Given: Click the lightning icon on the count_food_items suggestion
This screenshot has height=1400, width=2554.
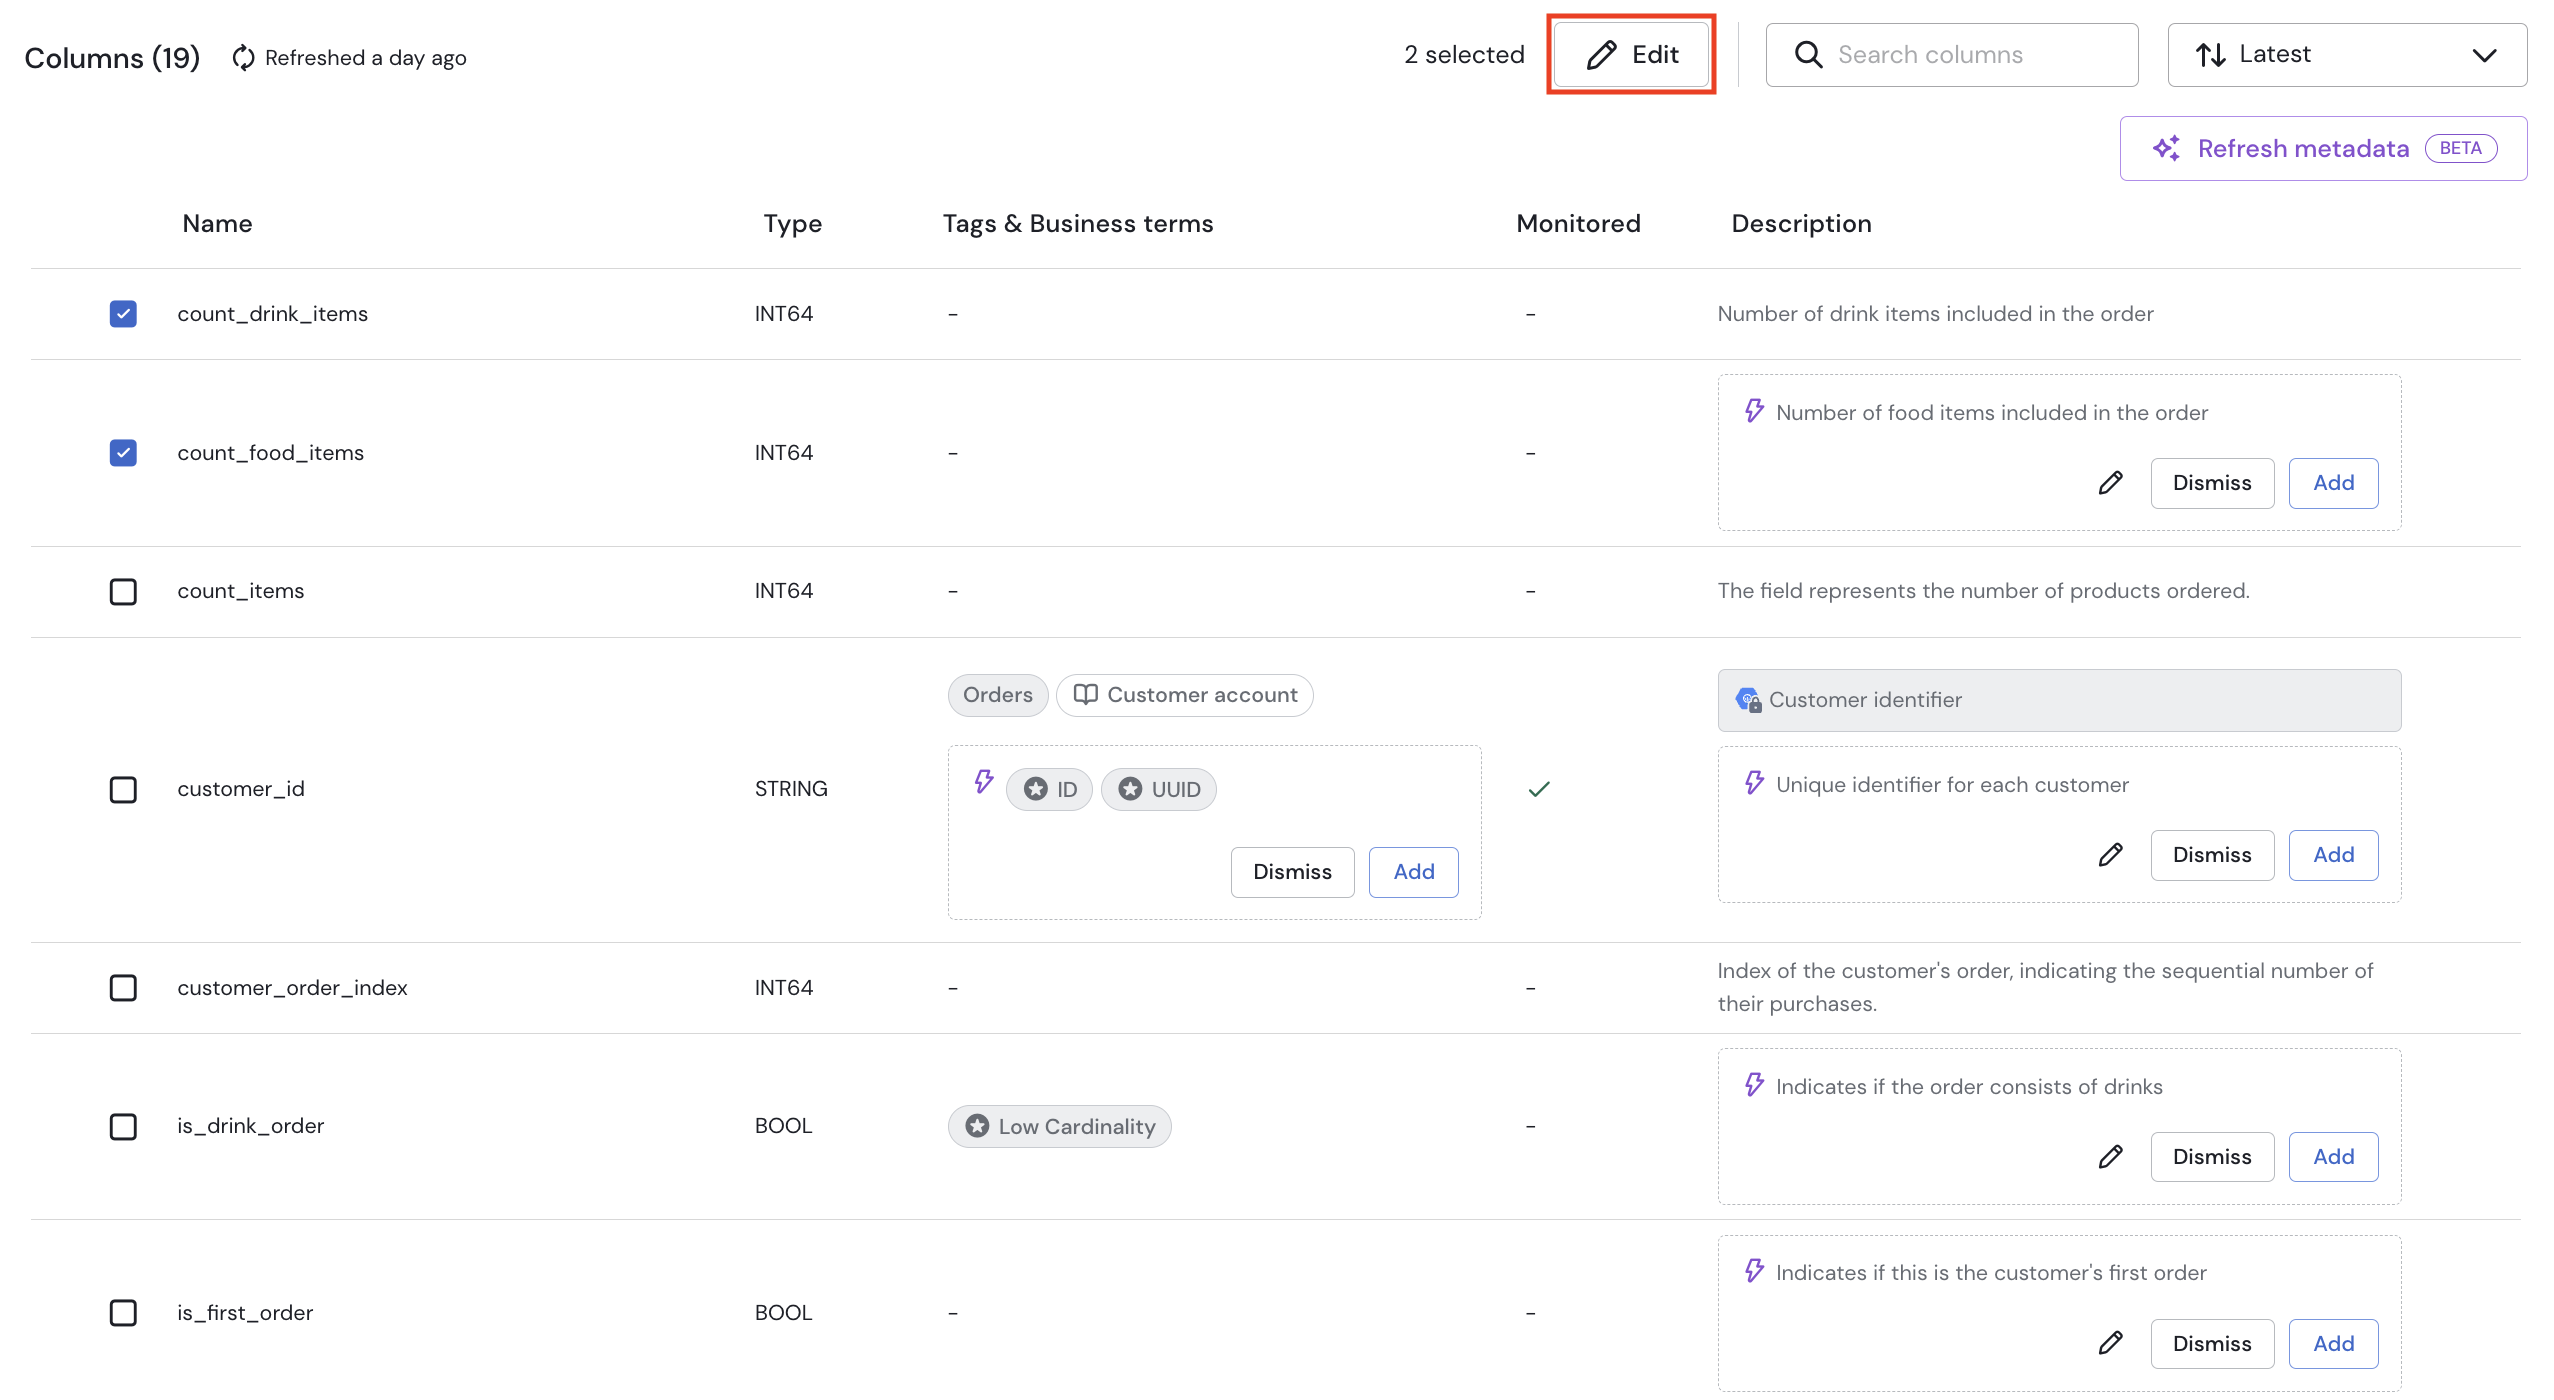Looking at the screenshot, I should pos(1754,411).
